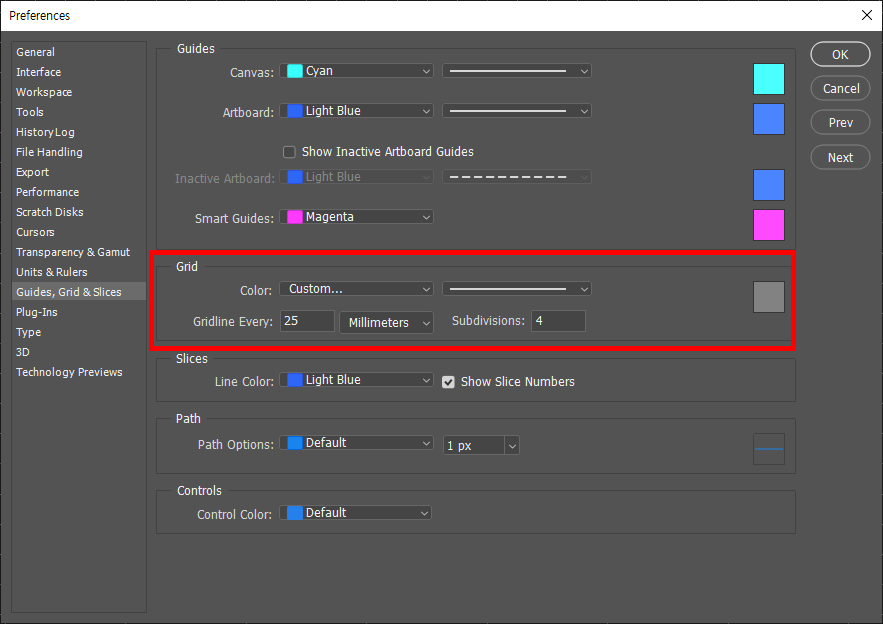Select Cursors preferences category

[x=35, y=232]
